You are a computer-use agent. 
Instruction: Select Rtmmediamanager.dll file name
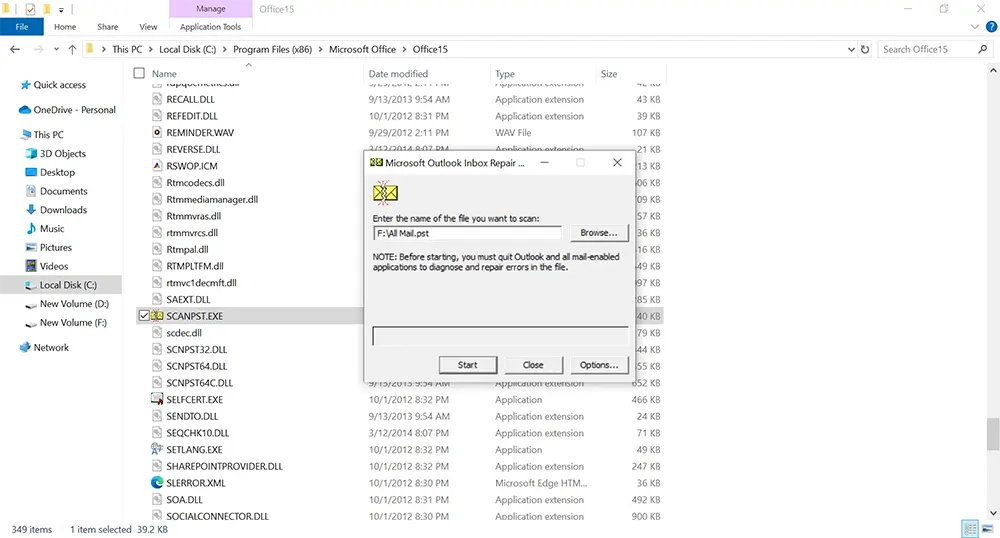coord(212,199)
